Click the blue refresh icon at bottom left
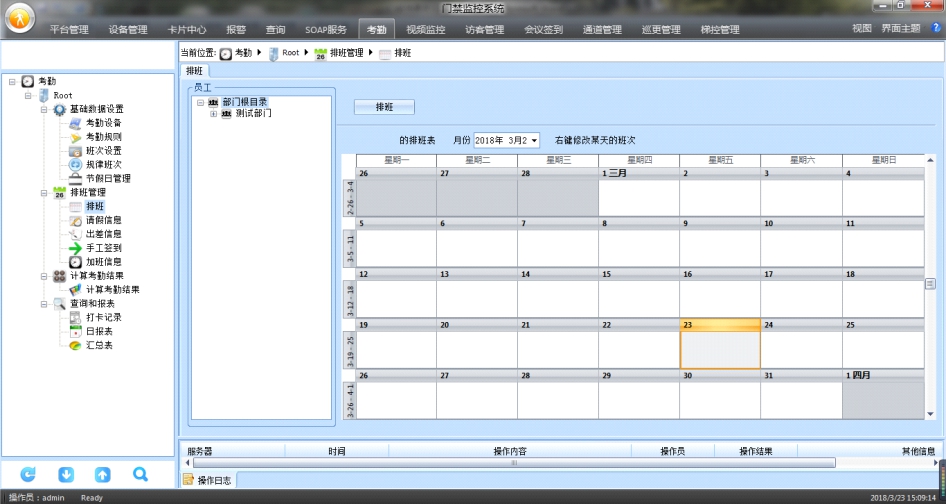This screenshot has width=946, height=504. [28, 474]
